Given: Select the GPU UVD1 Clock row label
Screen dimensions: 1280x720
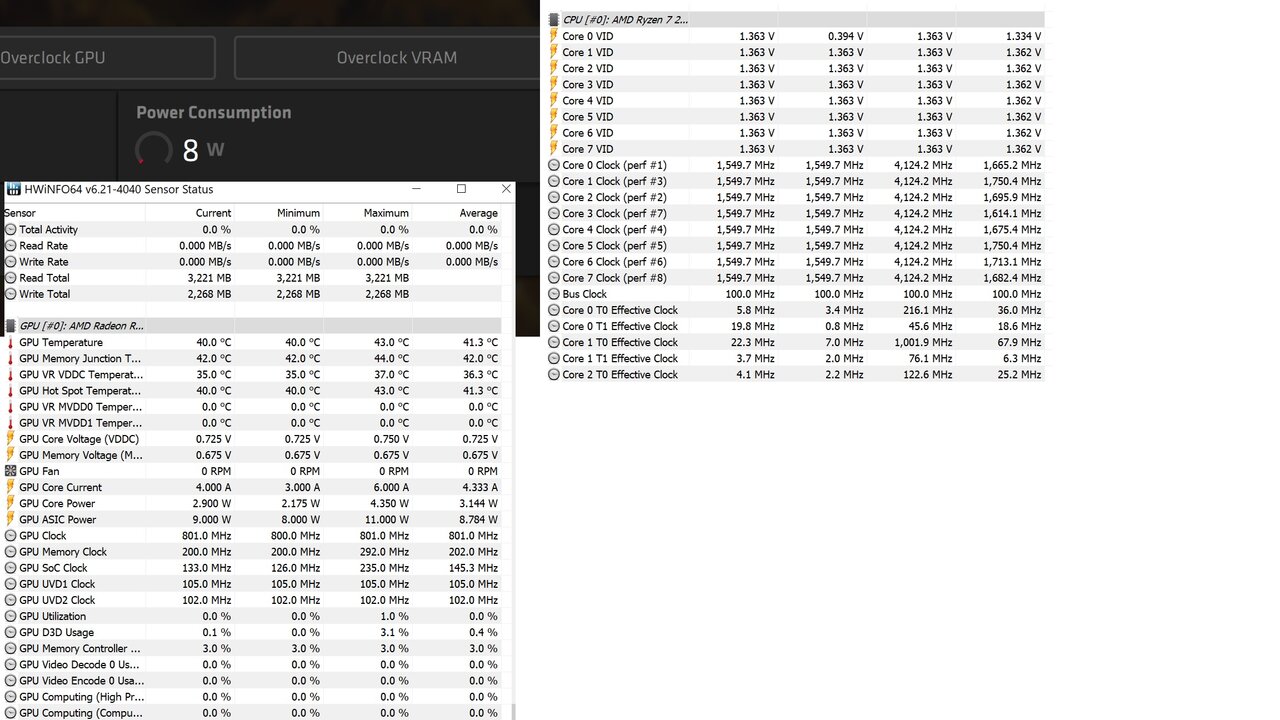Looking at the screenshot, I should coord(57,584).
